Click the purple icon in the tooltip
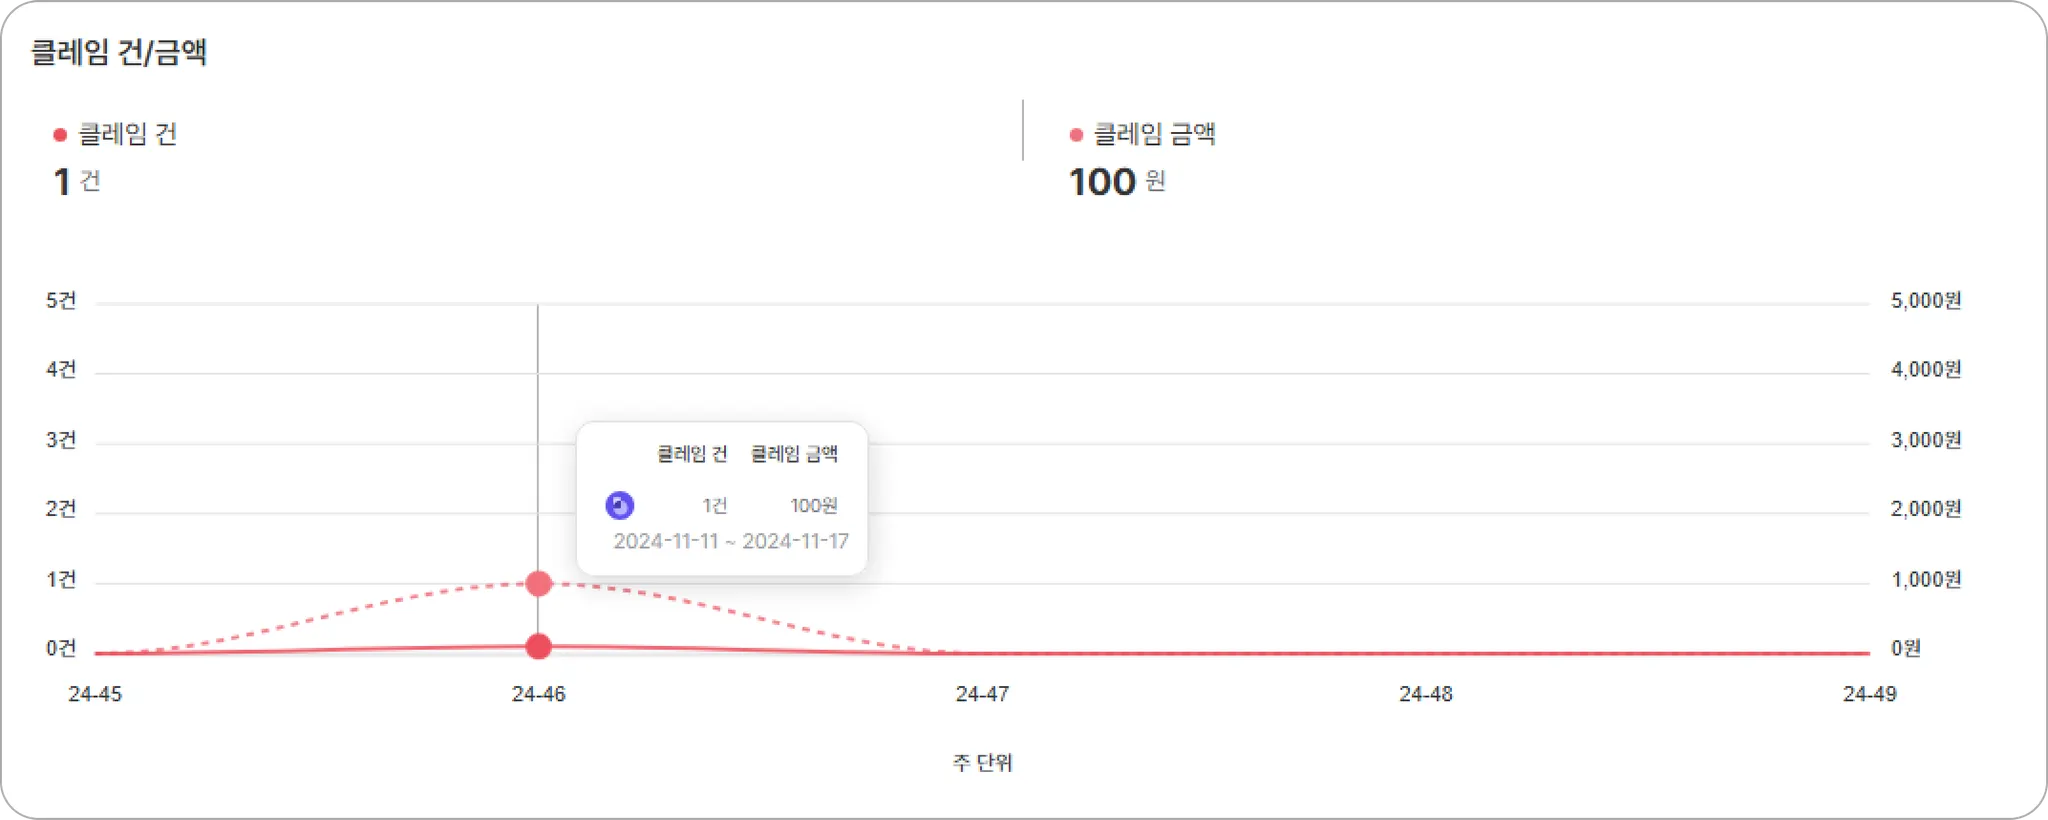The image size is (2048, 820). (x=620, y=506)
